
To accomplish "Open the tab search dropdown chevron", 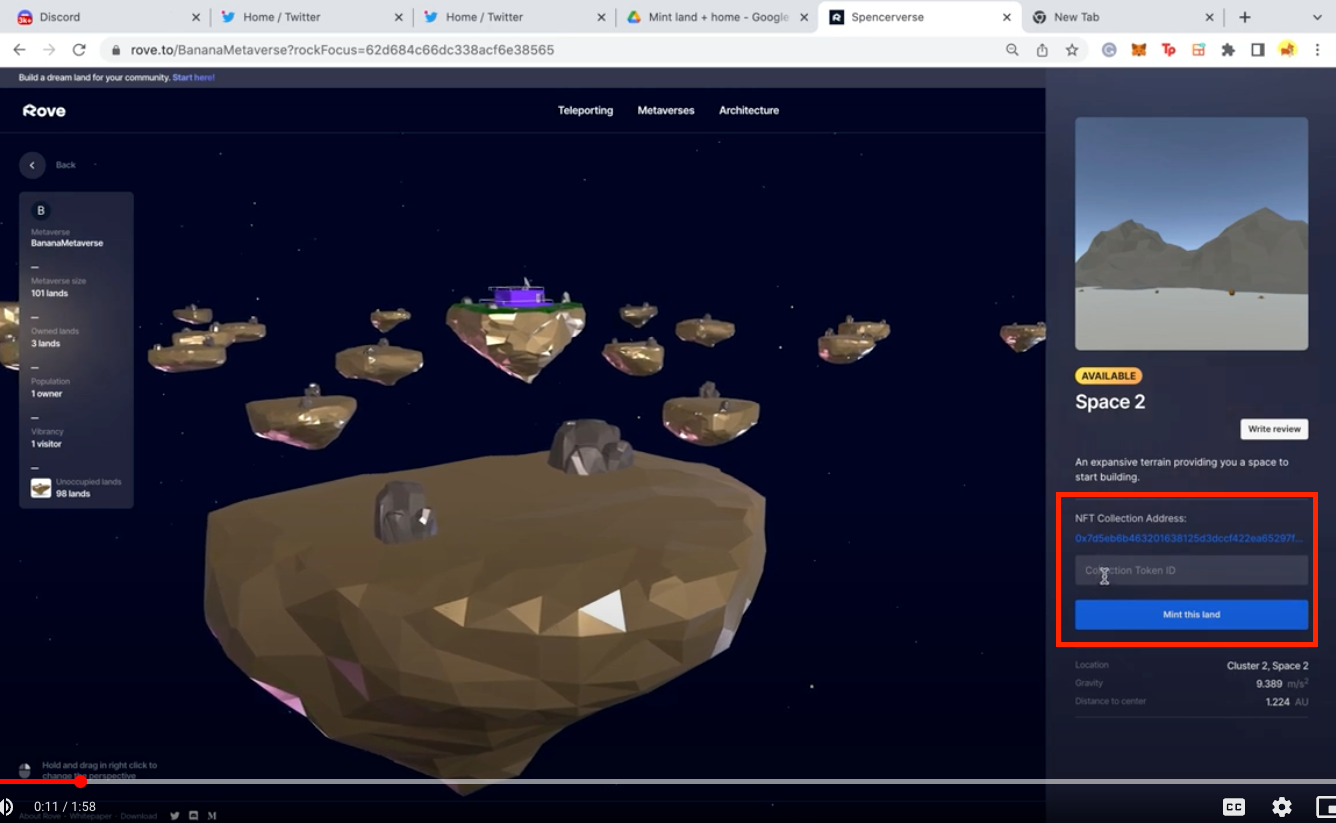I will point(1317,17).
